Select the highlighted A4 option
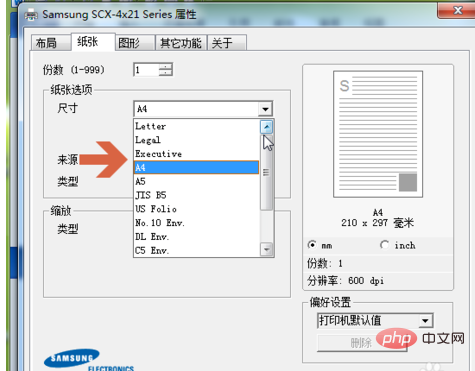The width and height of the screenshot is (475, 371). pyautogui.click(x=197, y=167)
